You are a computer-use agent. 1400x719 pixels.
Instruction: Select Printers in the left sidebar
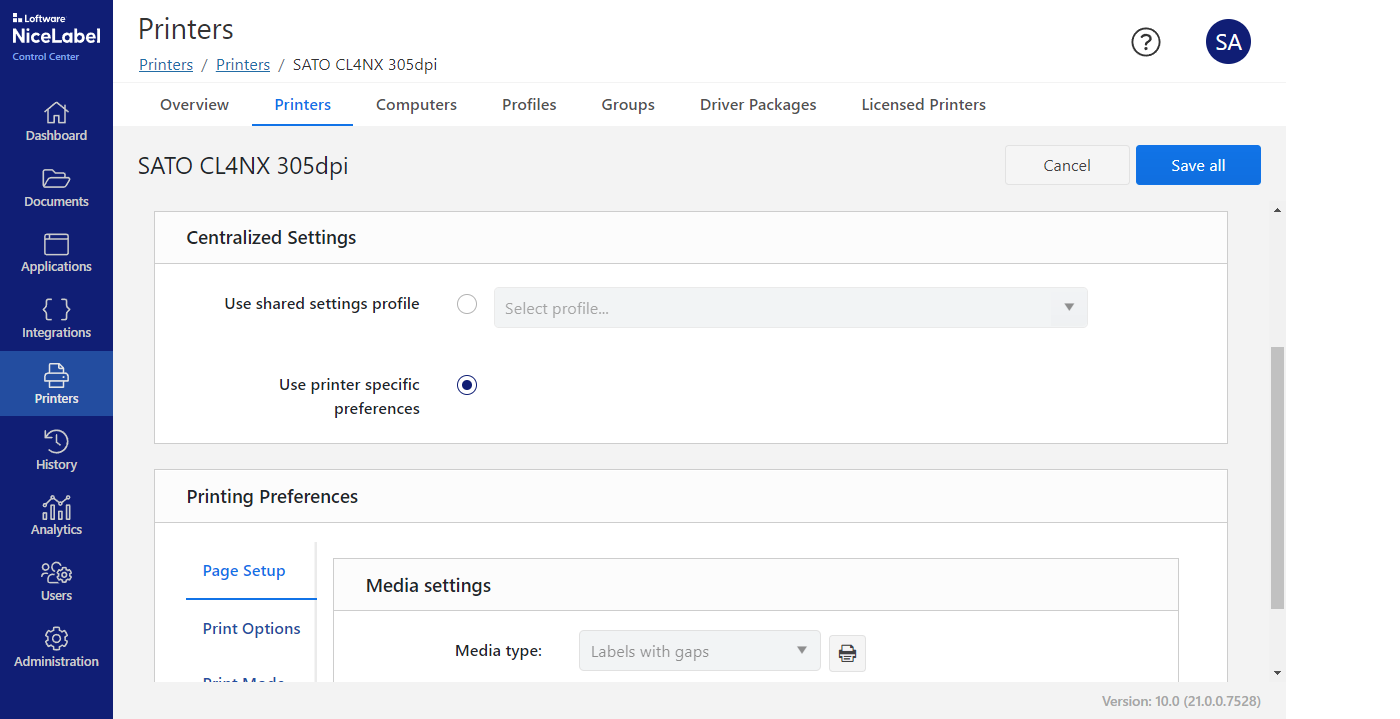(56, 384)
